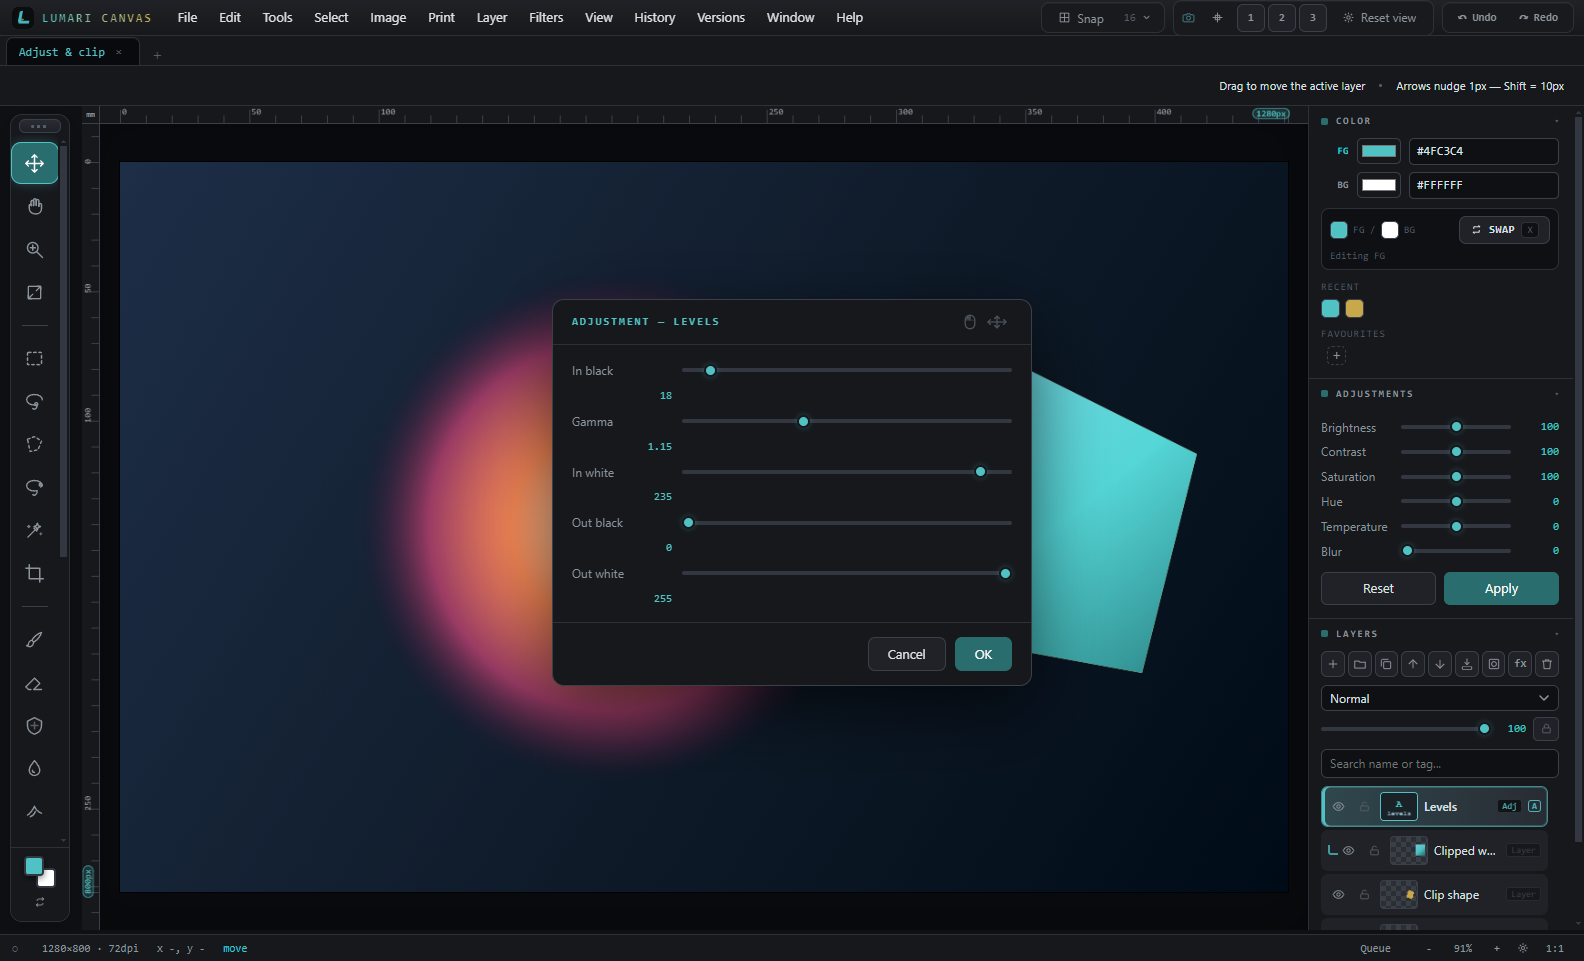This screenshot has width=1584, height=961.
Task: Click the mouse icon in Levels dialog header
Action: tap(969, 322)
